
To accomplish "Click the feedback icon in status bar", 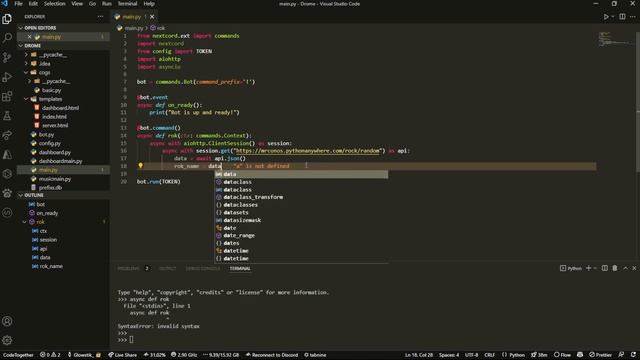I will (x=621, y=355).
